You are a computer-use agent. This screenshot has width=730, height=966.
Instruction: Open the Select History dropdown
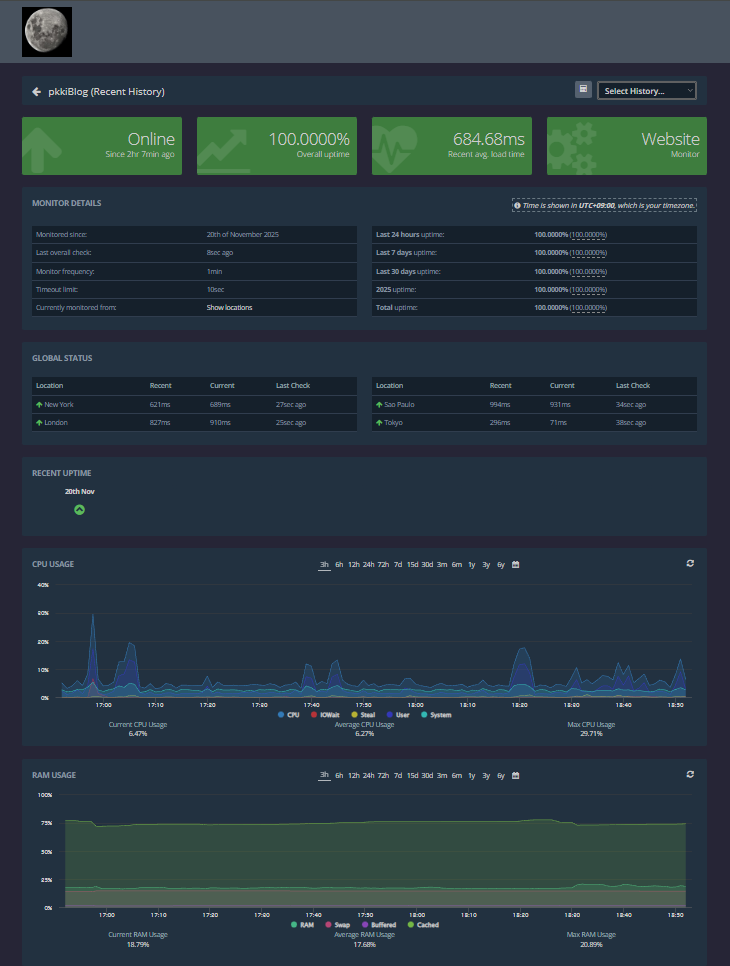coord(646,91)
